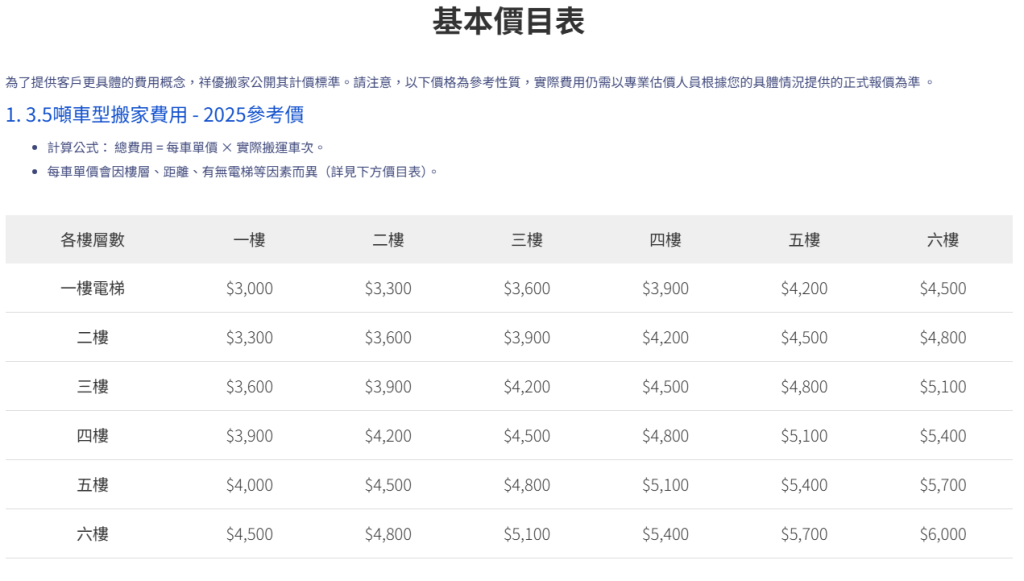Image resolution: width=1024 pixels, height=581 pixels.
Task: Click the 六樓 row label
Action: [x=93, y=534]
